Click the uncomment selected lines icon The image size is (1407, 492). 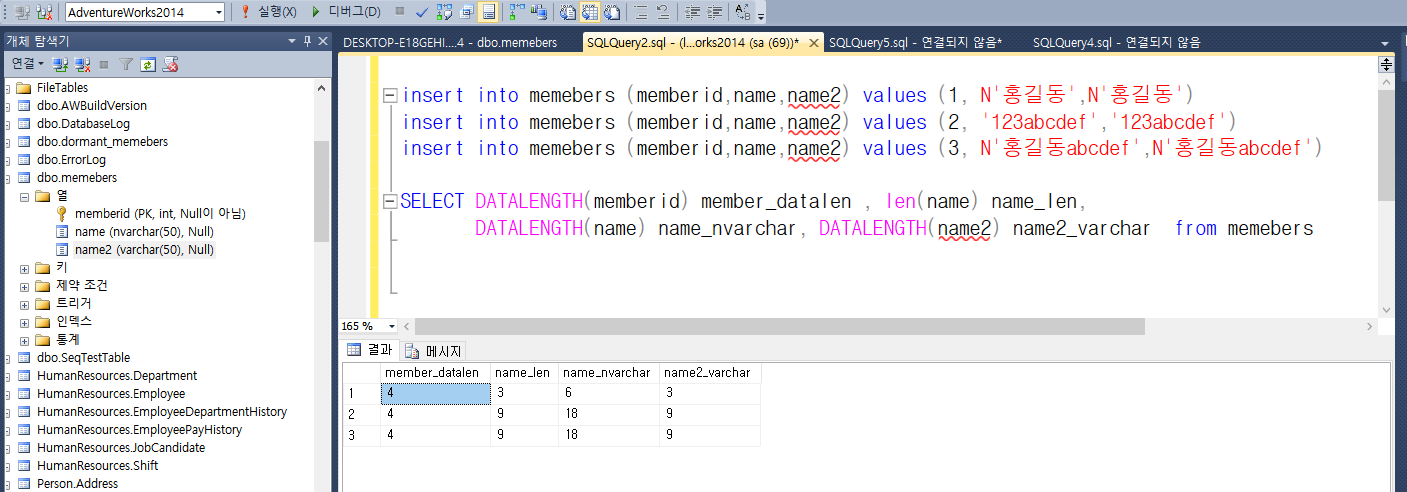pos(662,12)
